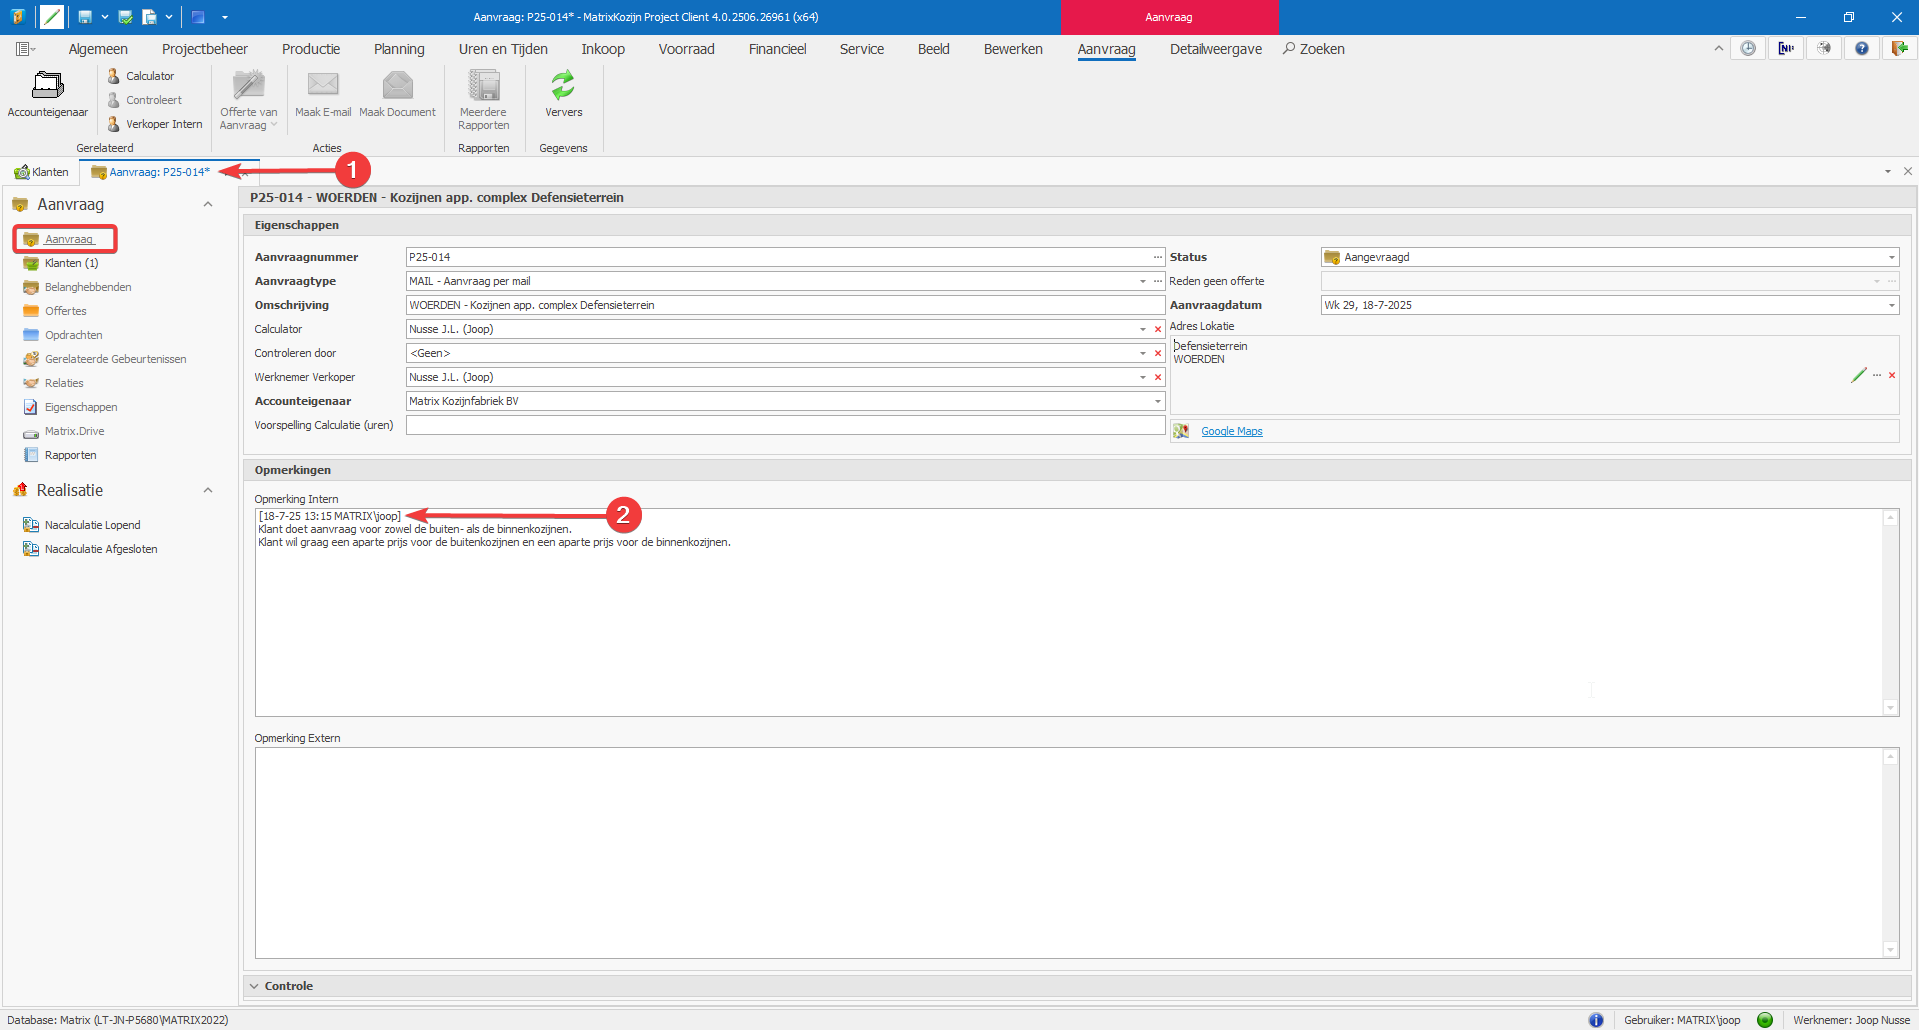The width and height of the screenshot is (1919, 1030).
Task: Click Zoeken search in ribbon
Action: [1314, 49]
